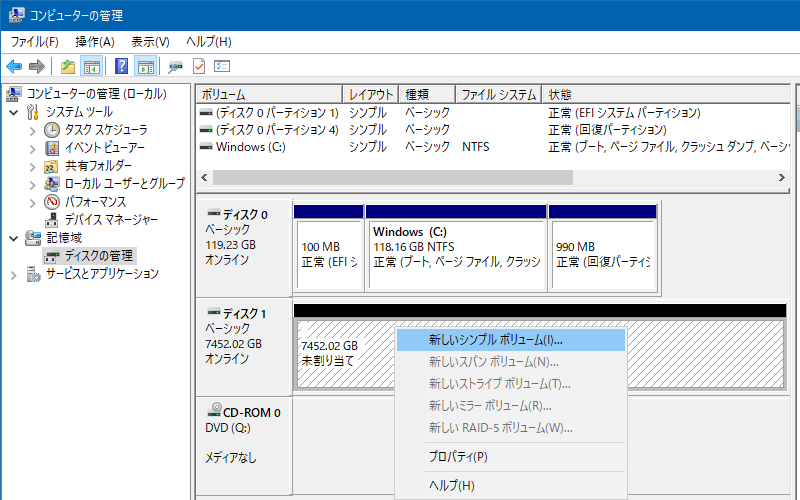
Task: Click disabled 新しいミラー ボリューム(R)... entry
Action: pos(511,406)
